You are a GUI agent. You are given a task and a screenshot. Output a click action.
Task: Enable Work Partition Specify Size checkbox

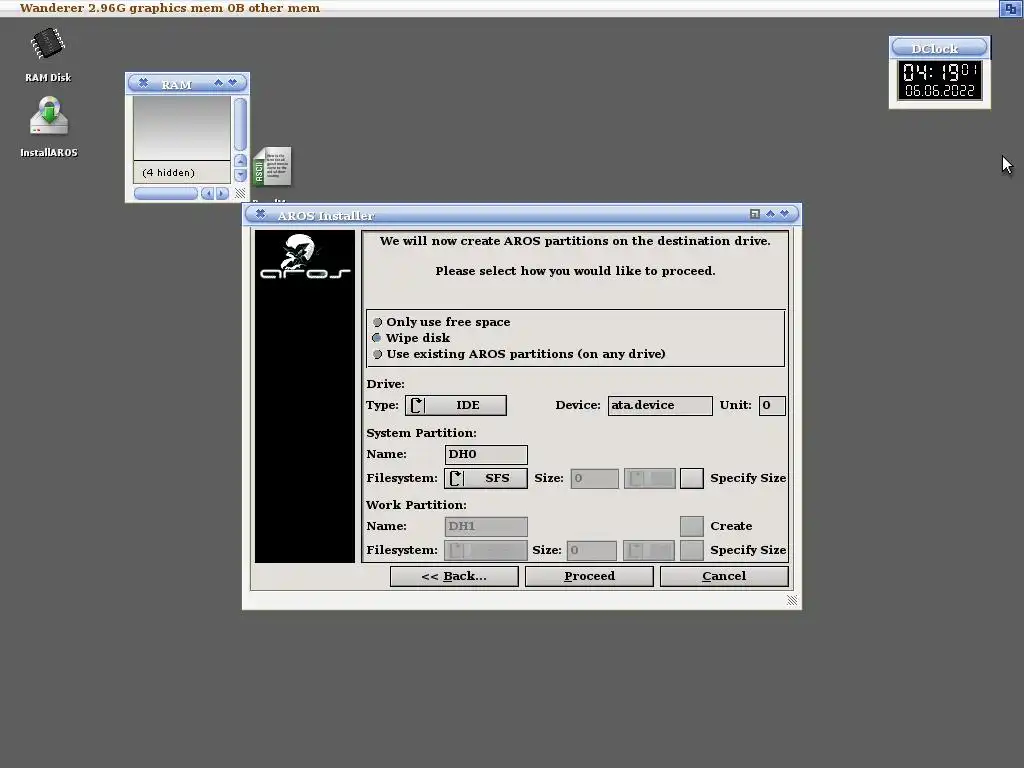pos(692,551)
